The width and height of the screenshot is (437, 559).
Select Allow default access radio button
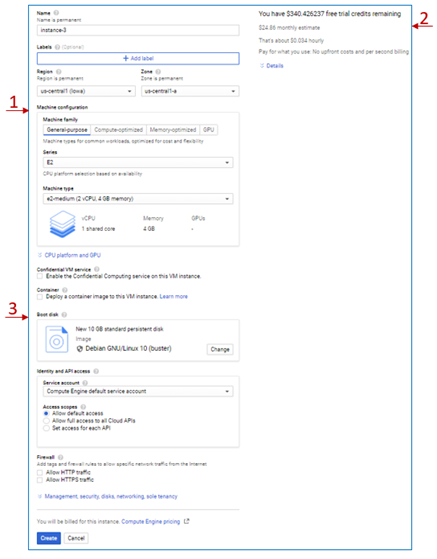click(46, 413)
